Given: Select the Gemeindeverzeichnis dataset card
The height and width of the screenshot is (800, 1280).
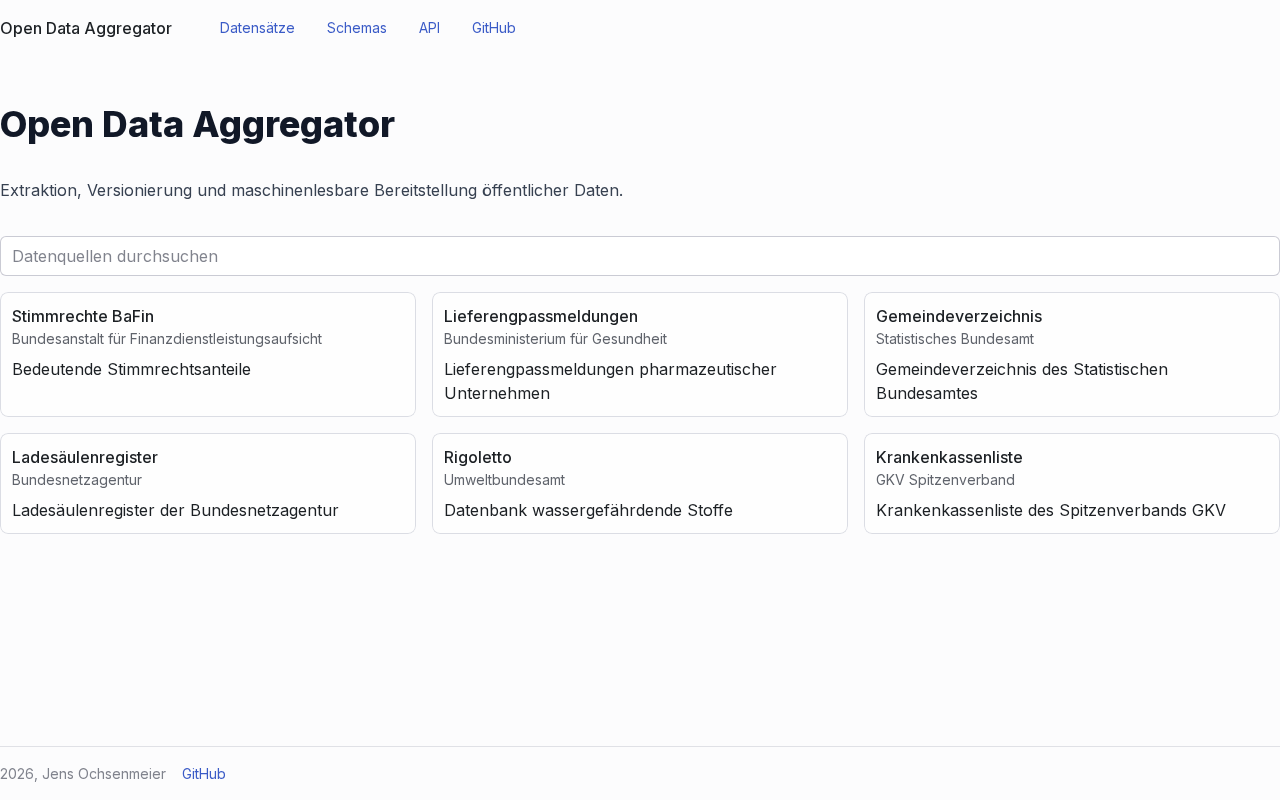Looking at the screenshot, I should click(1072, 354).
